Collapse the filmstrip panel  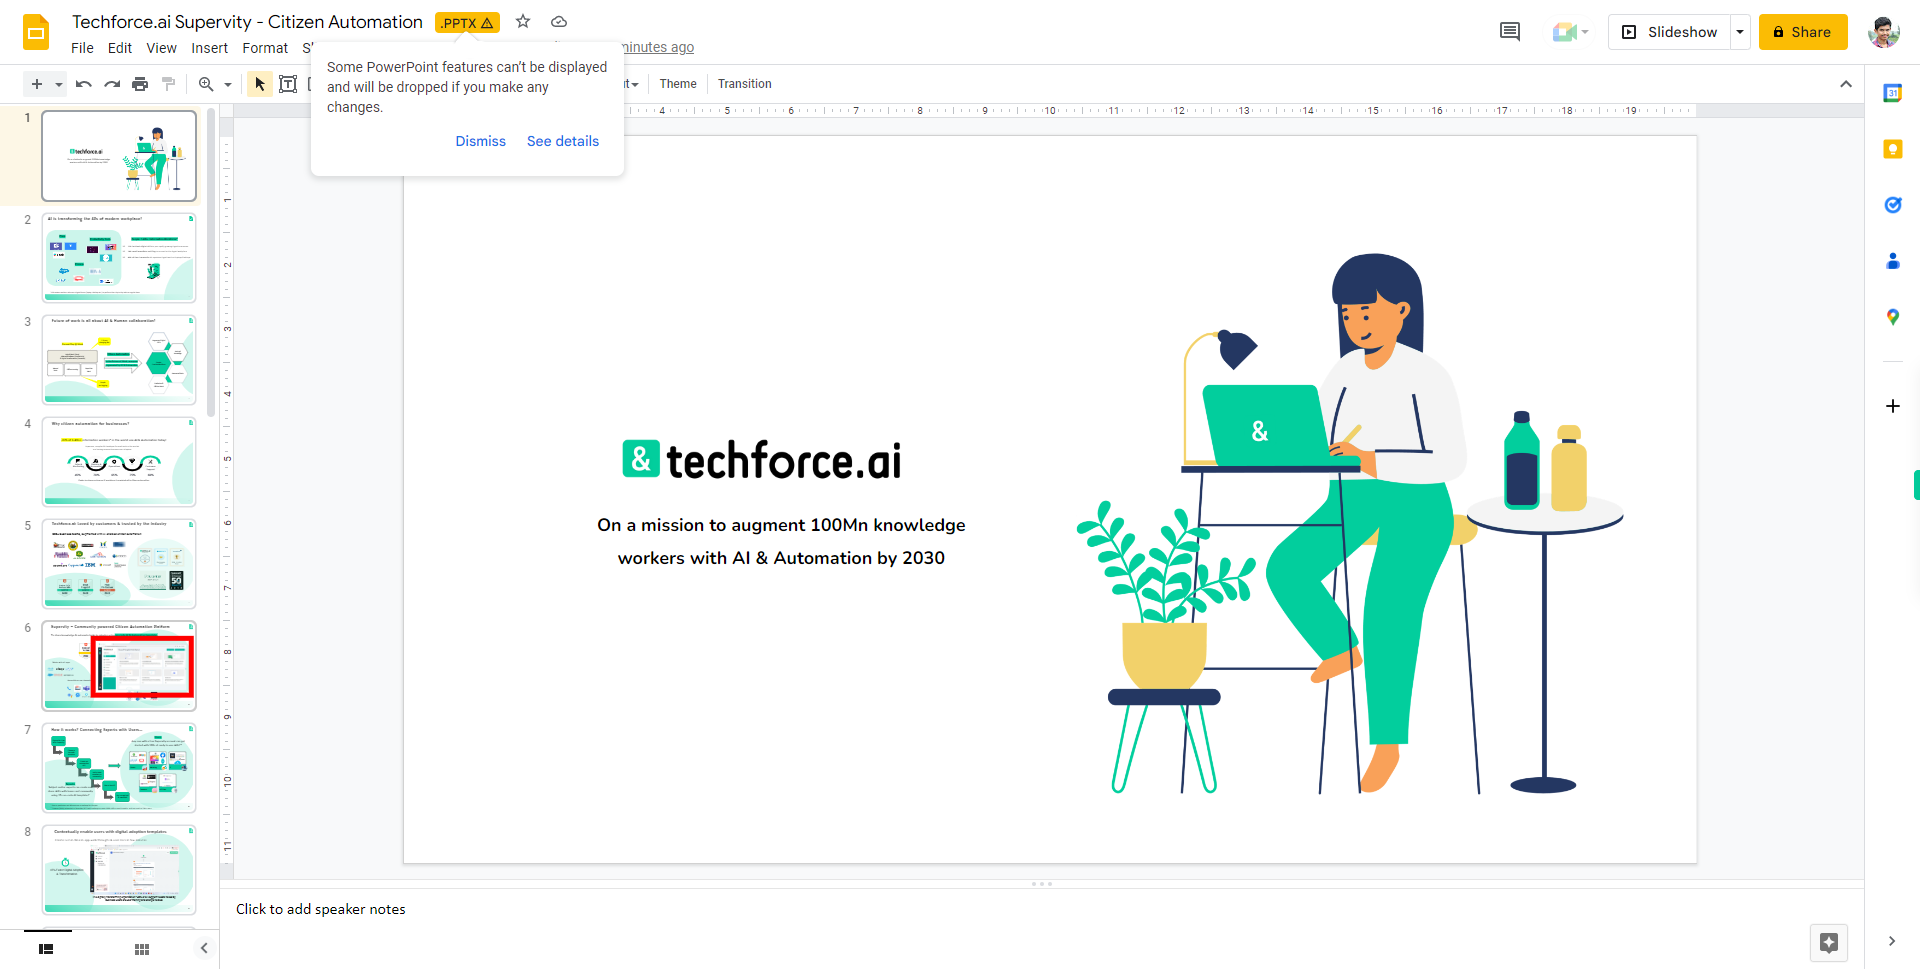coord(204,948)
